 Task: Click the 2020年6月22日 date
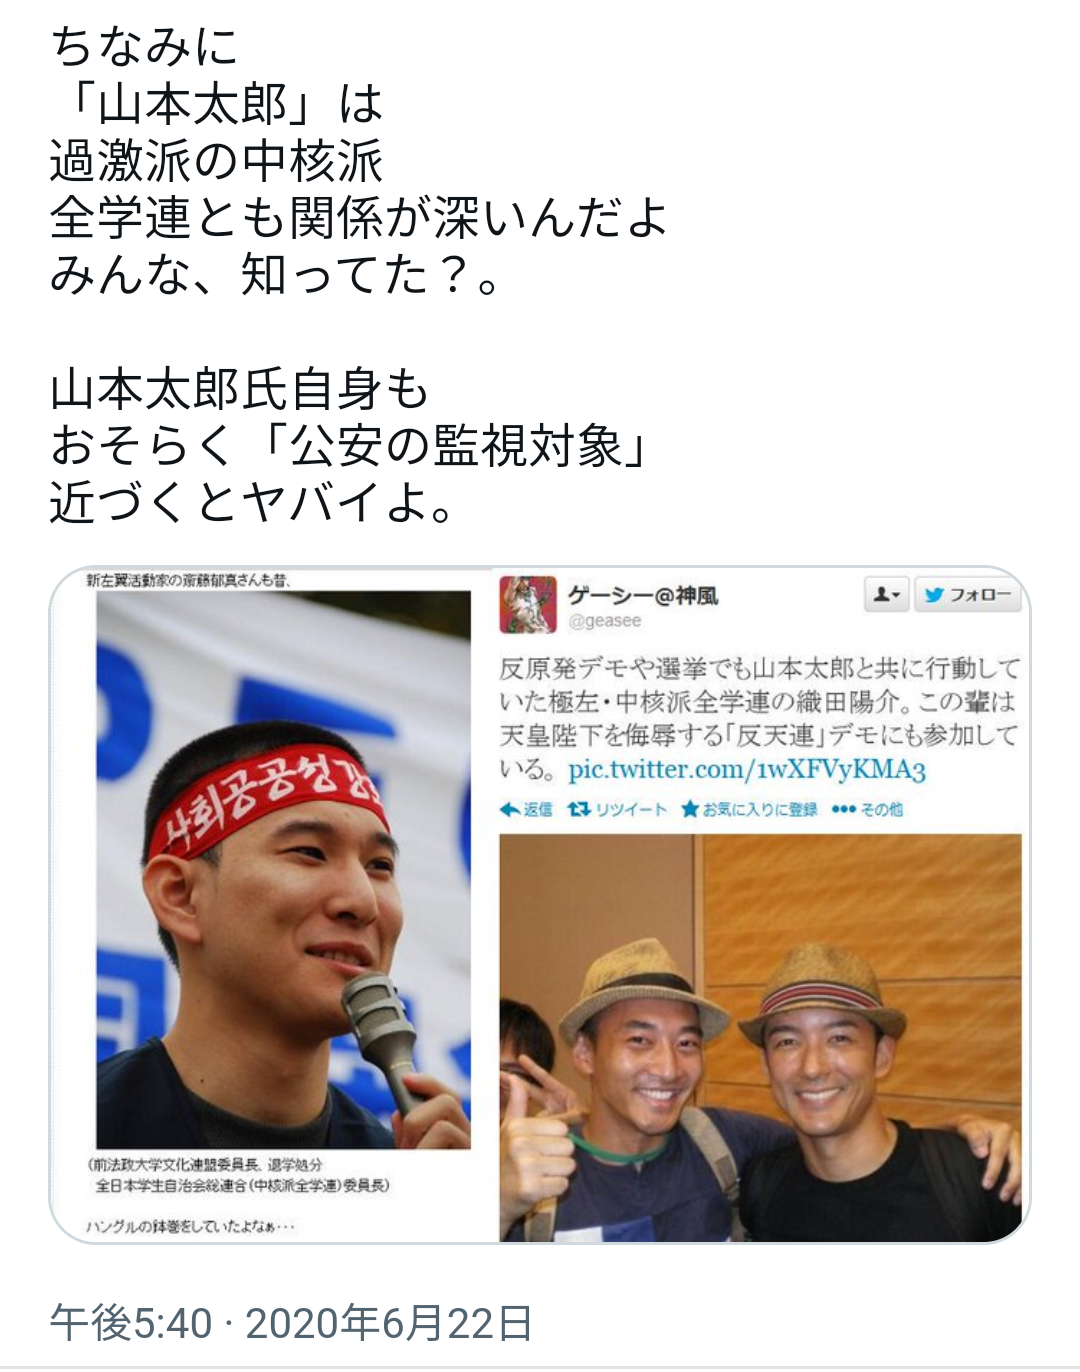[390, 1323]
